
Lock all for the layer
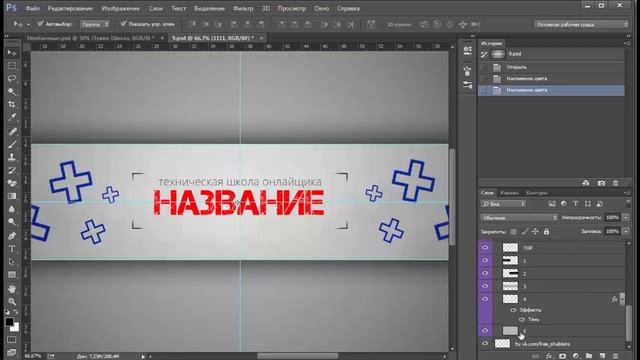547,232
